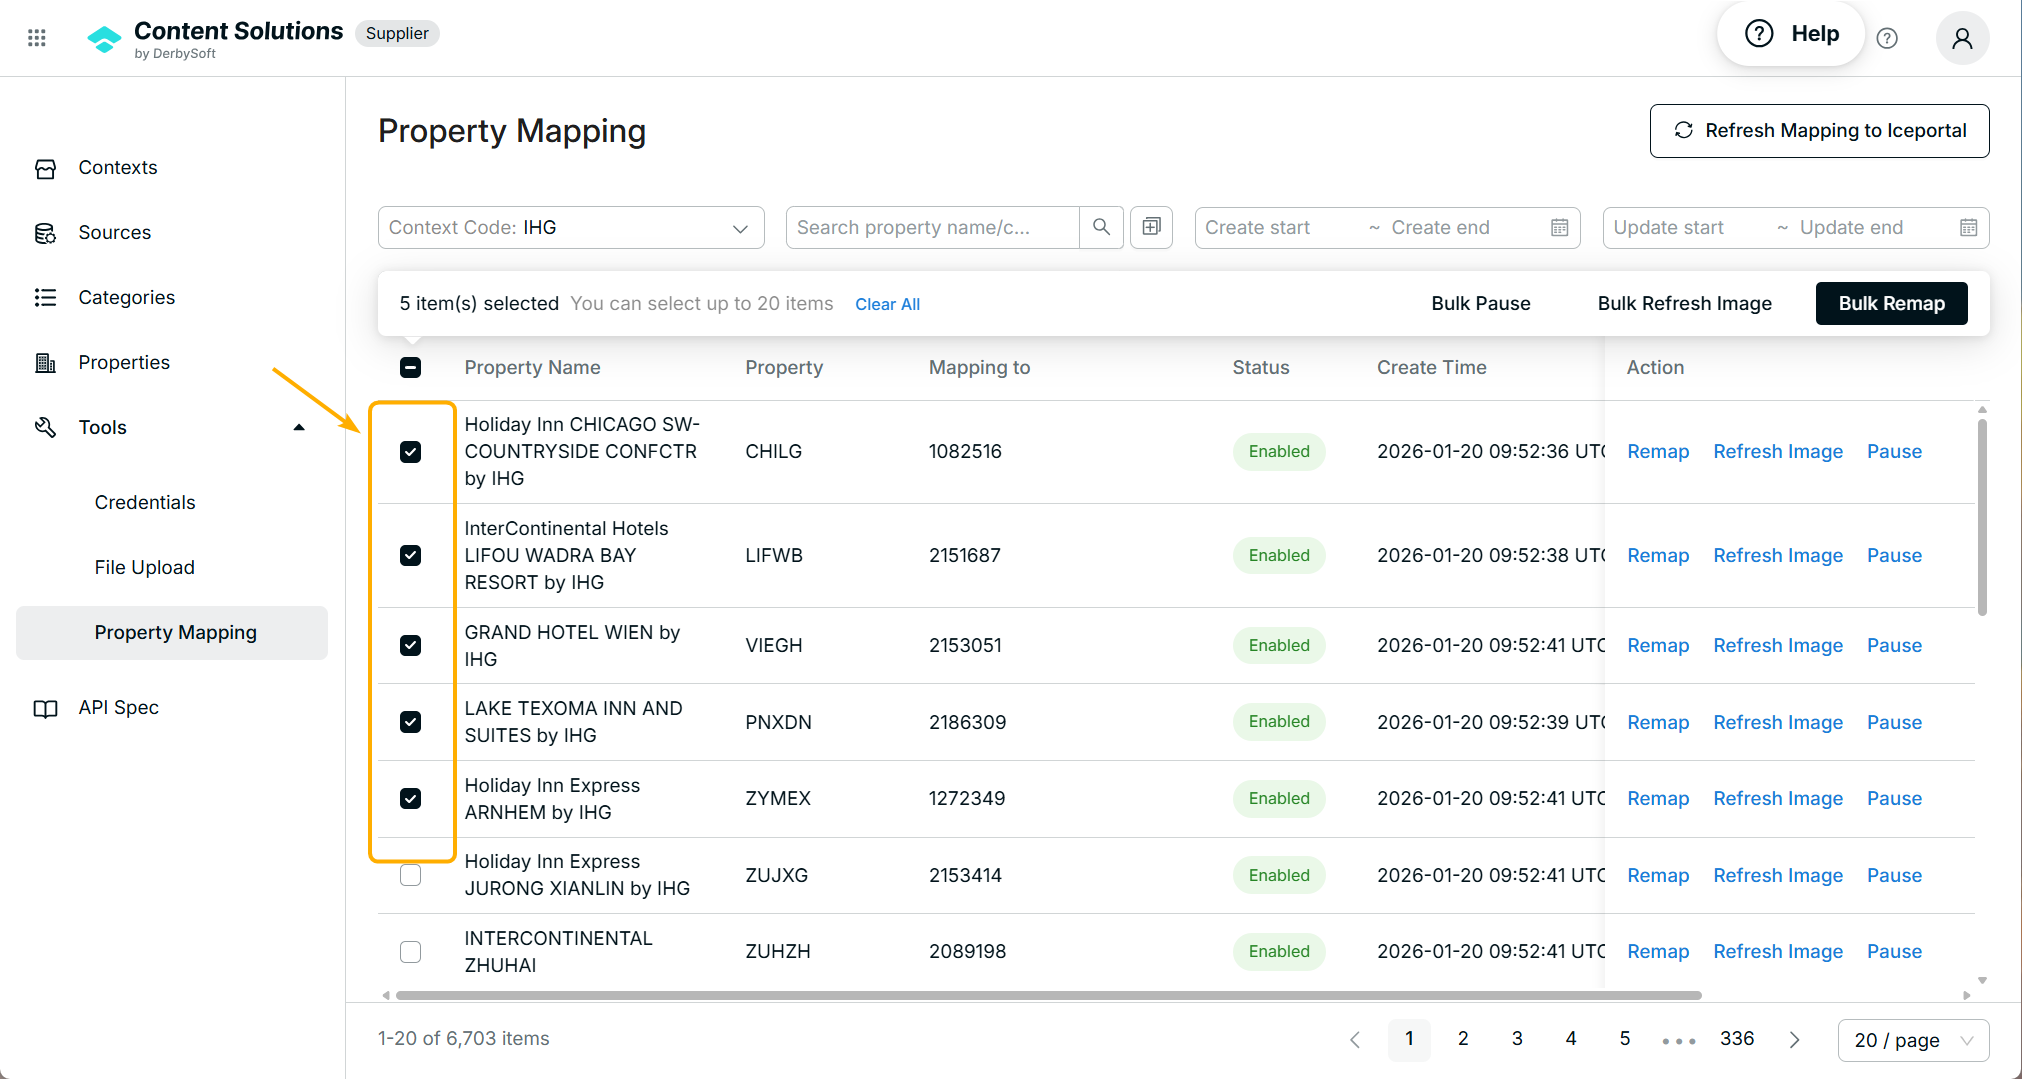Focus the Search property name field

(932, 227)
